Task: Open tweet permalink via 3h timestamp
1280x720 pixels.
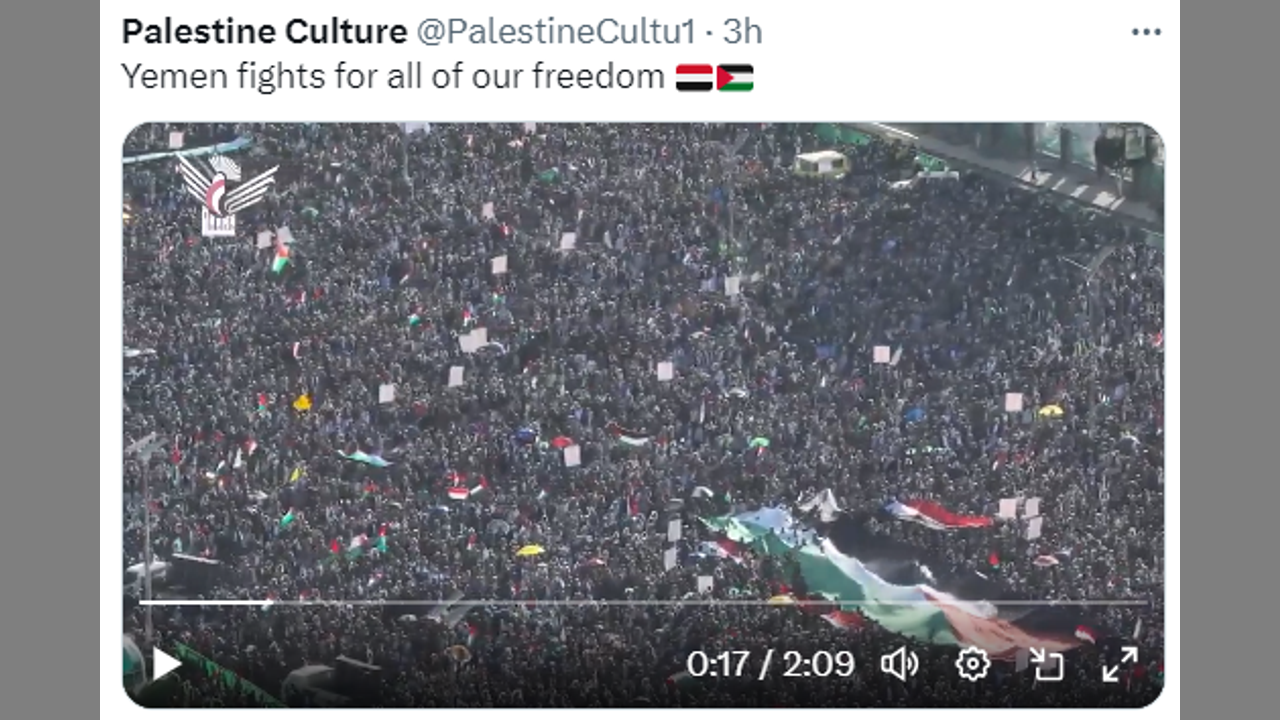Action: 743,32
